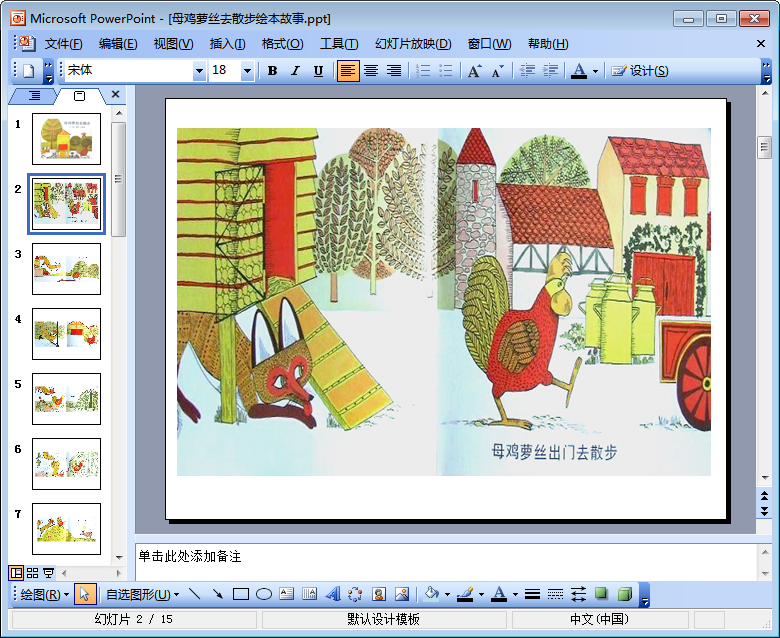The image size is (780, 638).
Task: Toggle Bold formatting
Action: pyautogui.click(x=272, y=71)
